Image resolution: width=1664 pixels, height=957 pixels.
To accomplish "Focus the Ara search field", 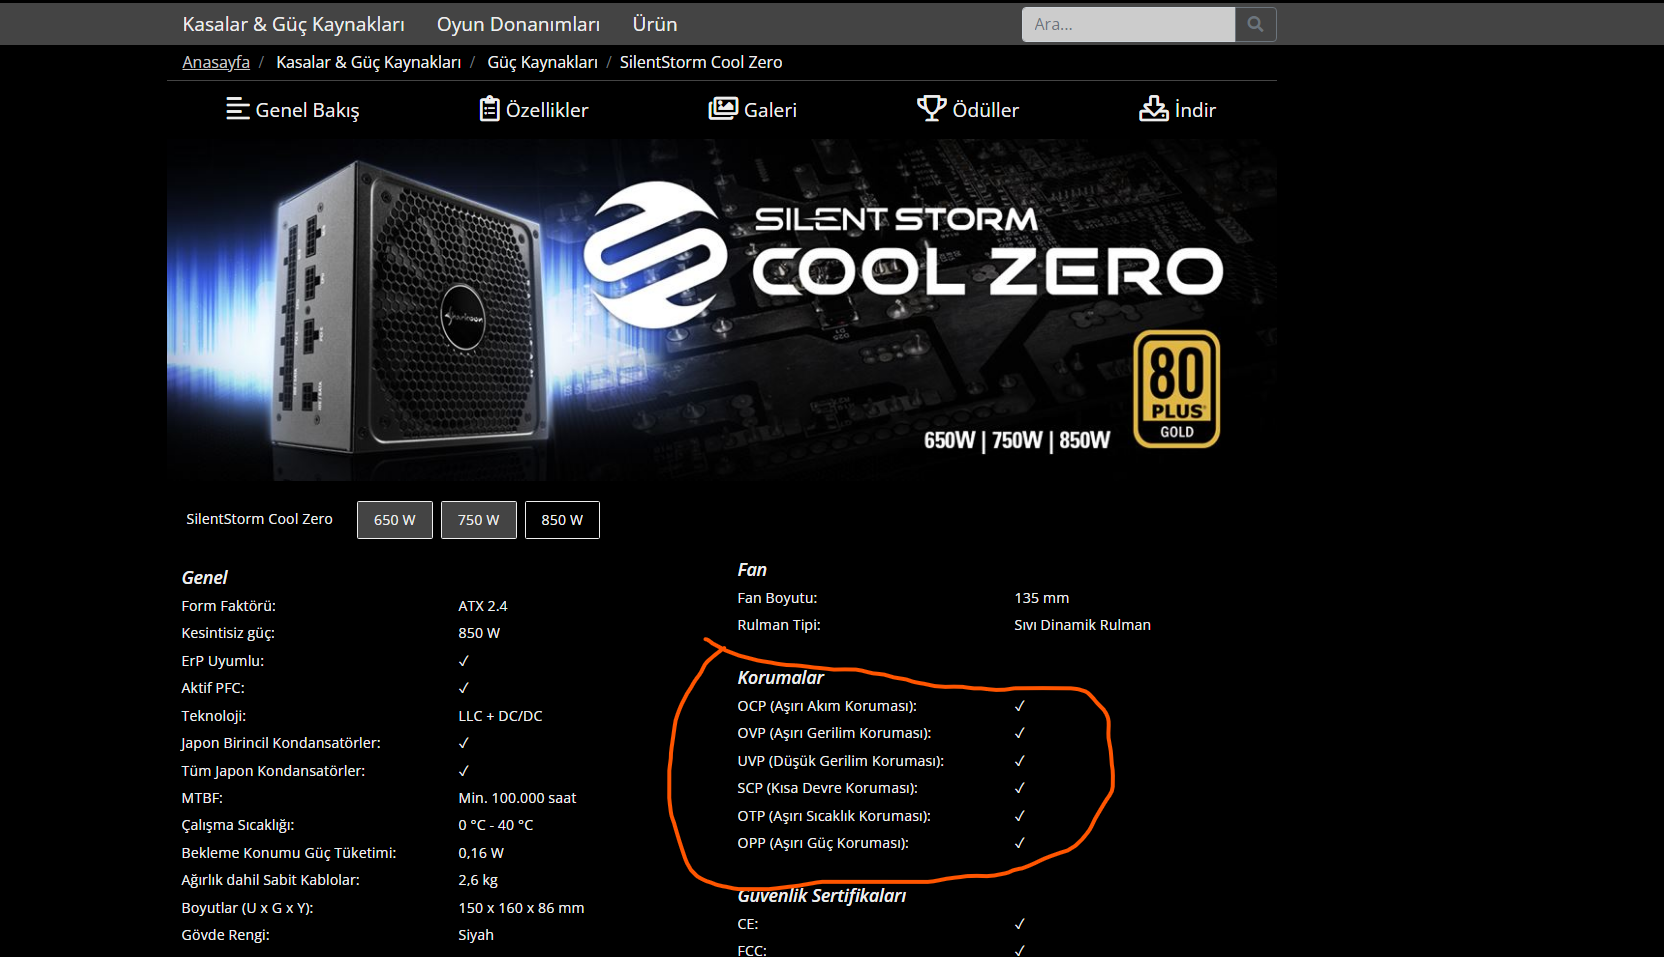I will [1128, 24].
